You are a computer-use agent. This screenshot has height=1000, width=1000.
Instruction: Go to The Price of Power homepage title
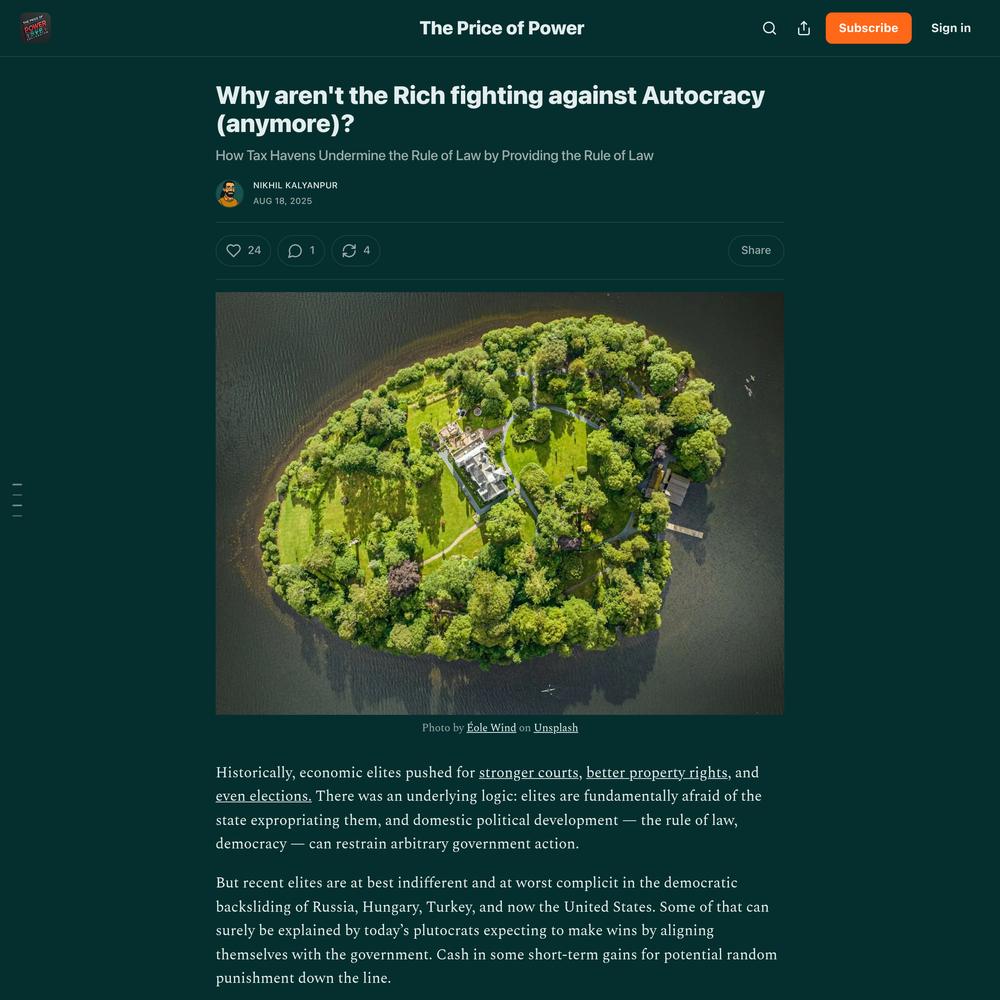click(x=502, y=28)
